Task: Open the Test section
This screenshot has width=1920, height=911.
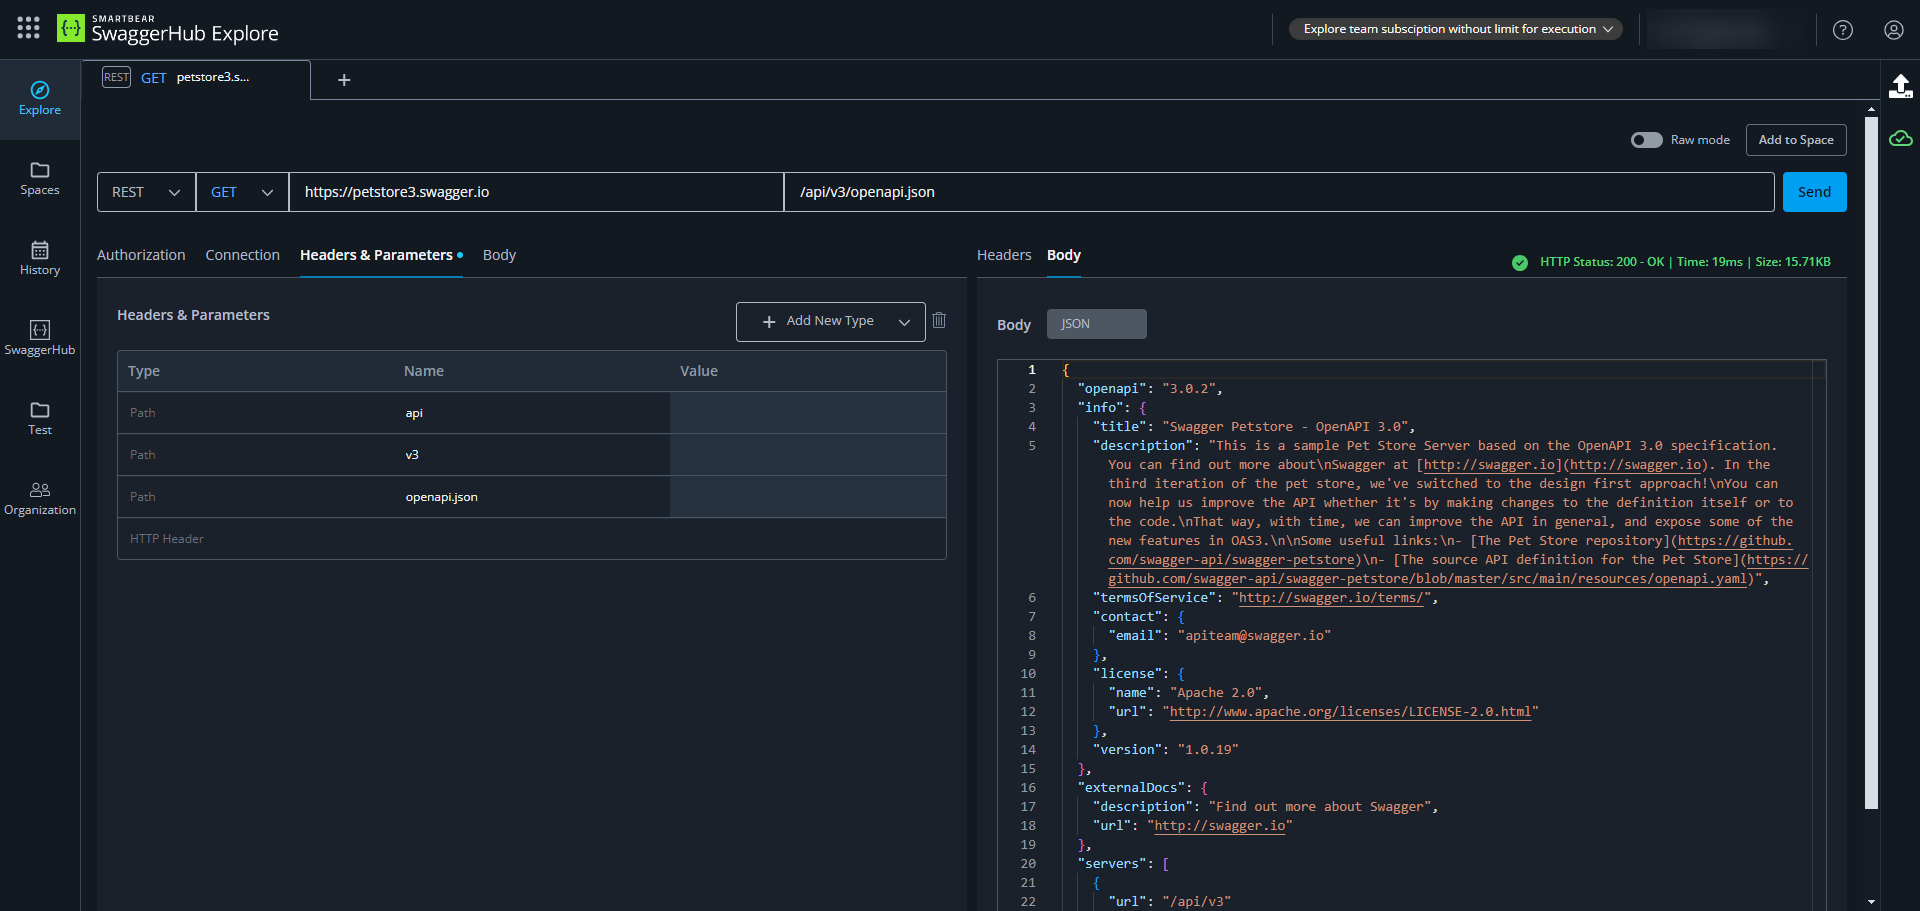Action: pyautogui.click(x=40, y=418)
